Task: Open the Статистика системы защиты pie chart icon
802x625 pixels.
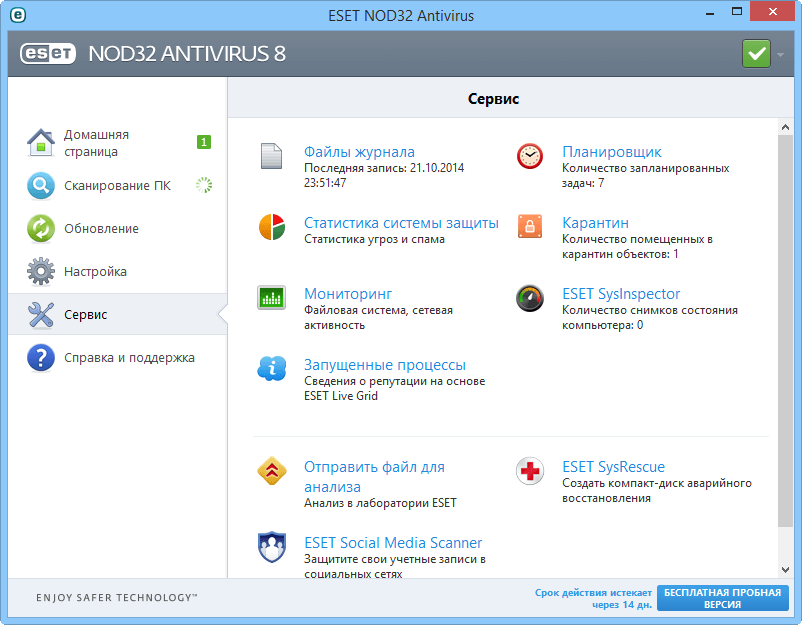Action: (270, 228)
